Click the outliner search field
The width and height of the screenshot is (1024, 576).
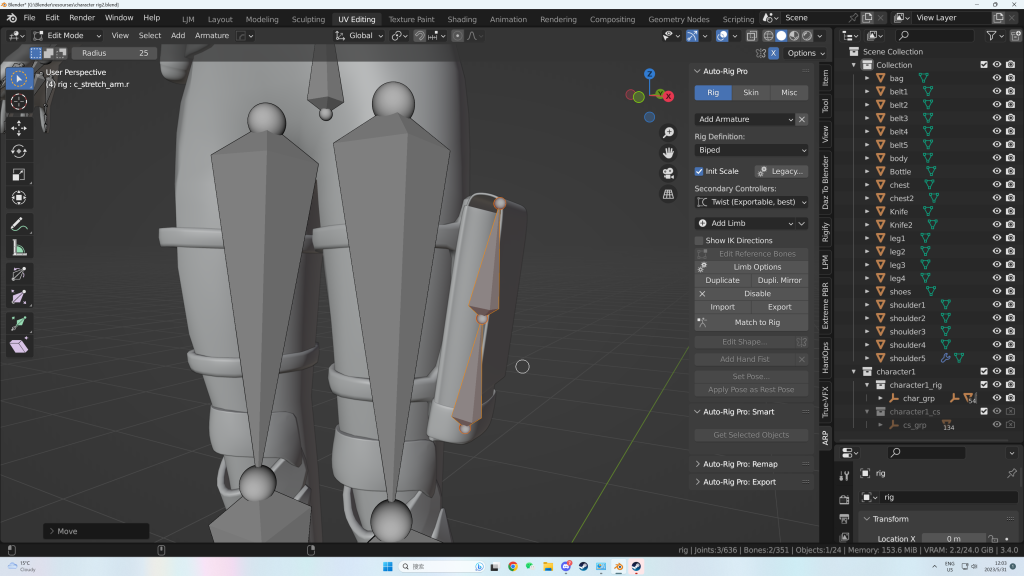pyautogui.click(x=935, y=36)
